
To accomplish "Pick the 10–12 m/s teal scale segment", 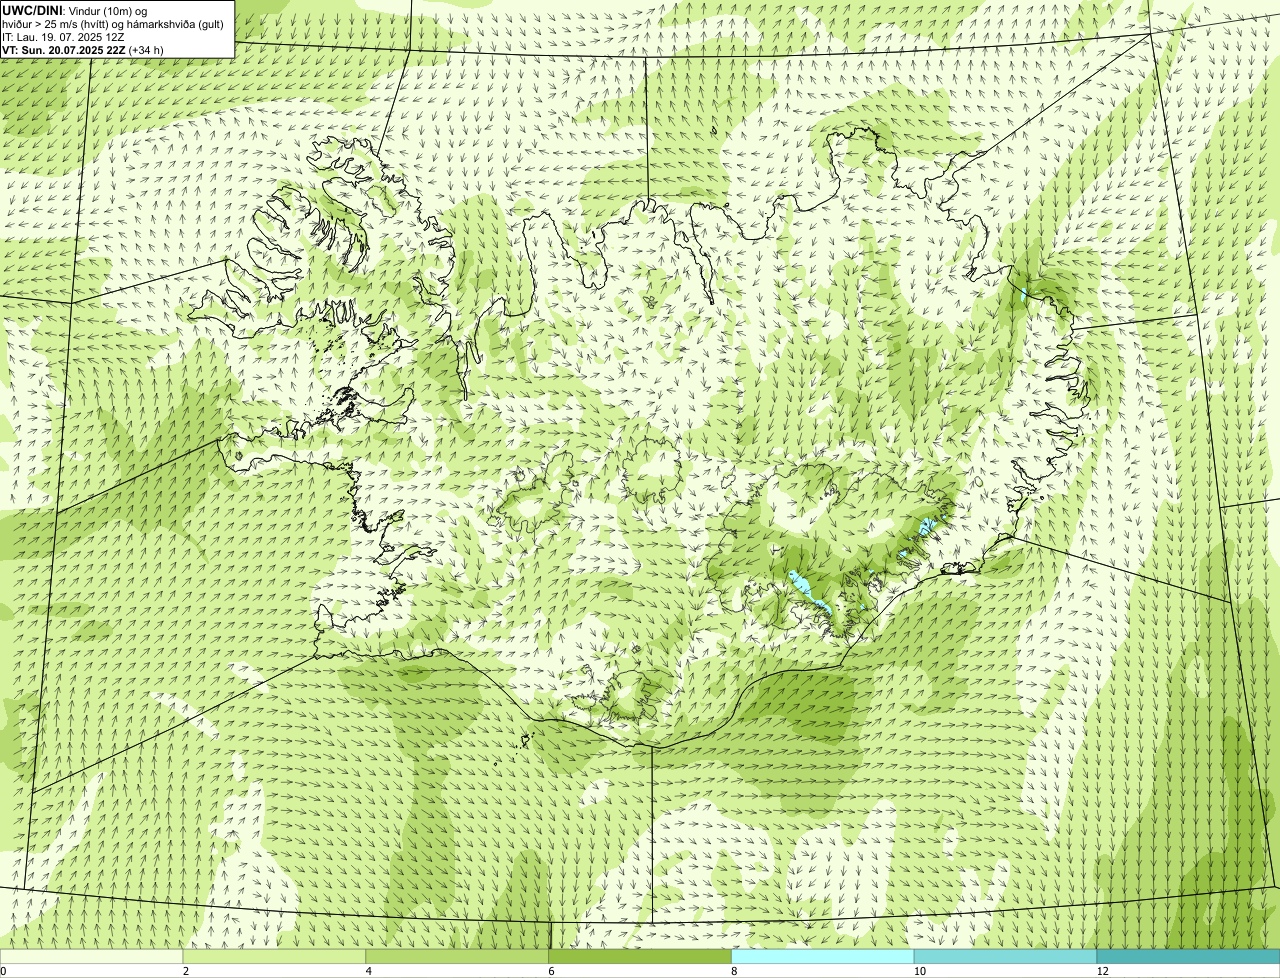I will click(1005, 957).
